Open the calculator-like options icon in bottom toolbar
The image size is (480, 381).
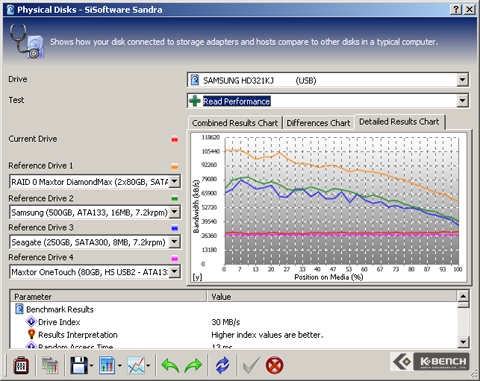21,365
